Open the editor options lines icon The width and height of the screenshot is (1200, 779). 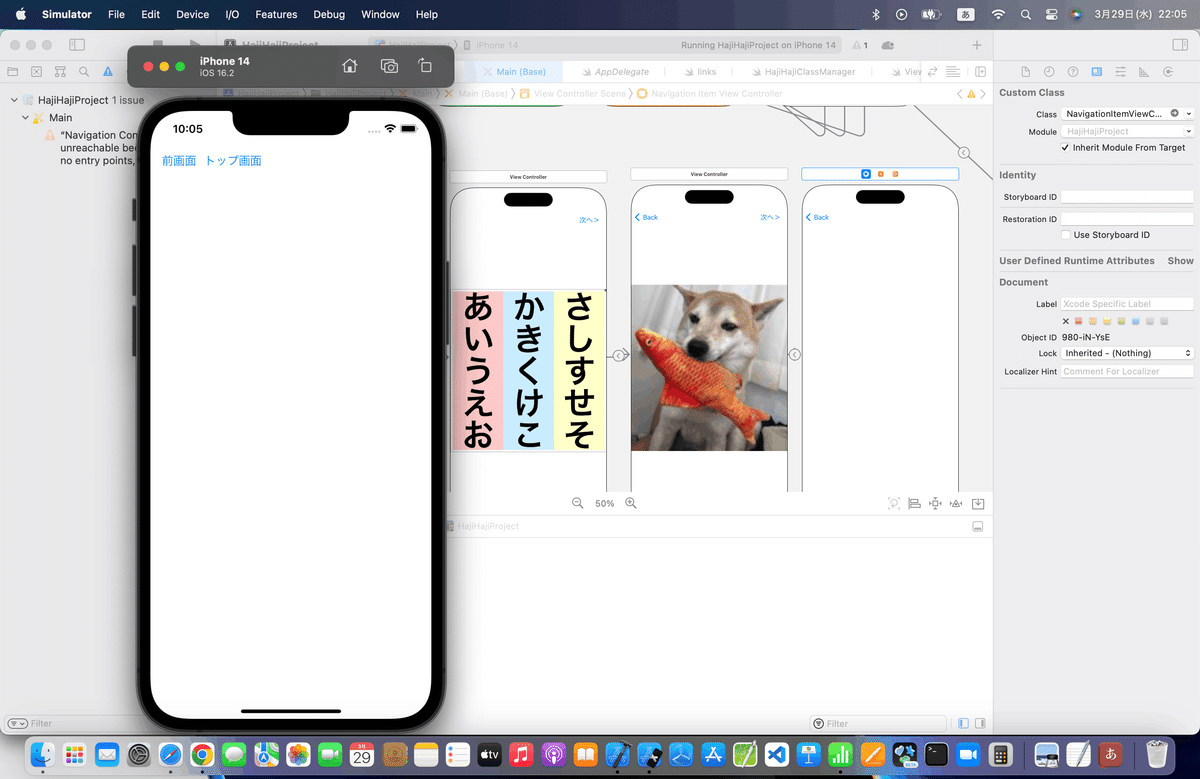tap(953, 72)
